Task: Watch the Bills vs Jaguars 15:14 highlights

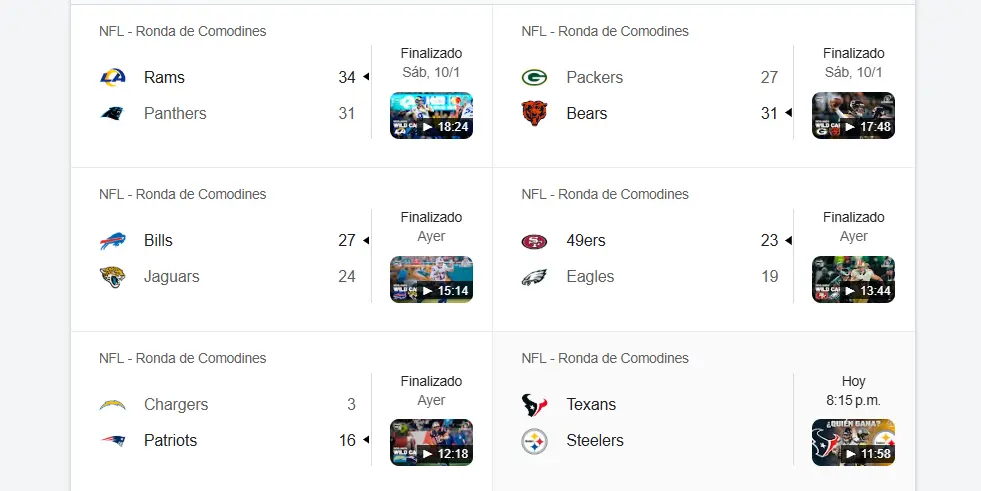Action: tap(431, 279)
